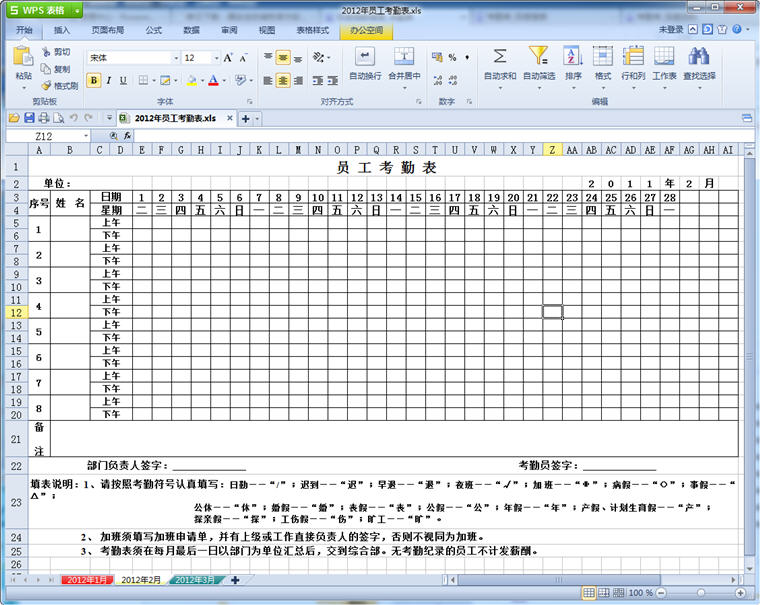Open the font size dropdown showing 12
The width and height of the screenshot is (760, 605).
coord(215,58)
